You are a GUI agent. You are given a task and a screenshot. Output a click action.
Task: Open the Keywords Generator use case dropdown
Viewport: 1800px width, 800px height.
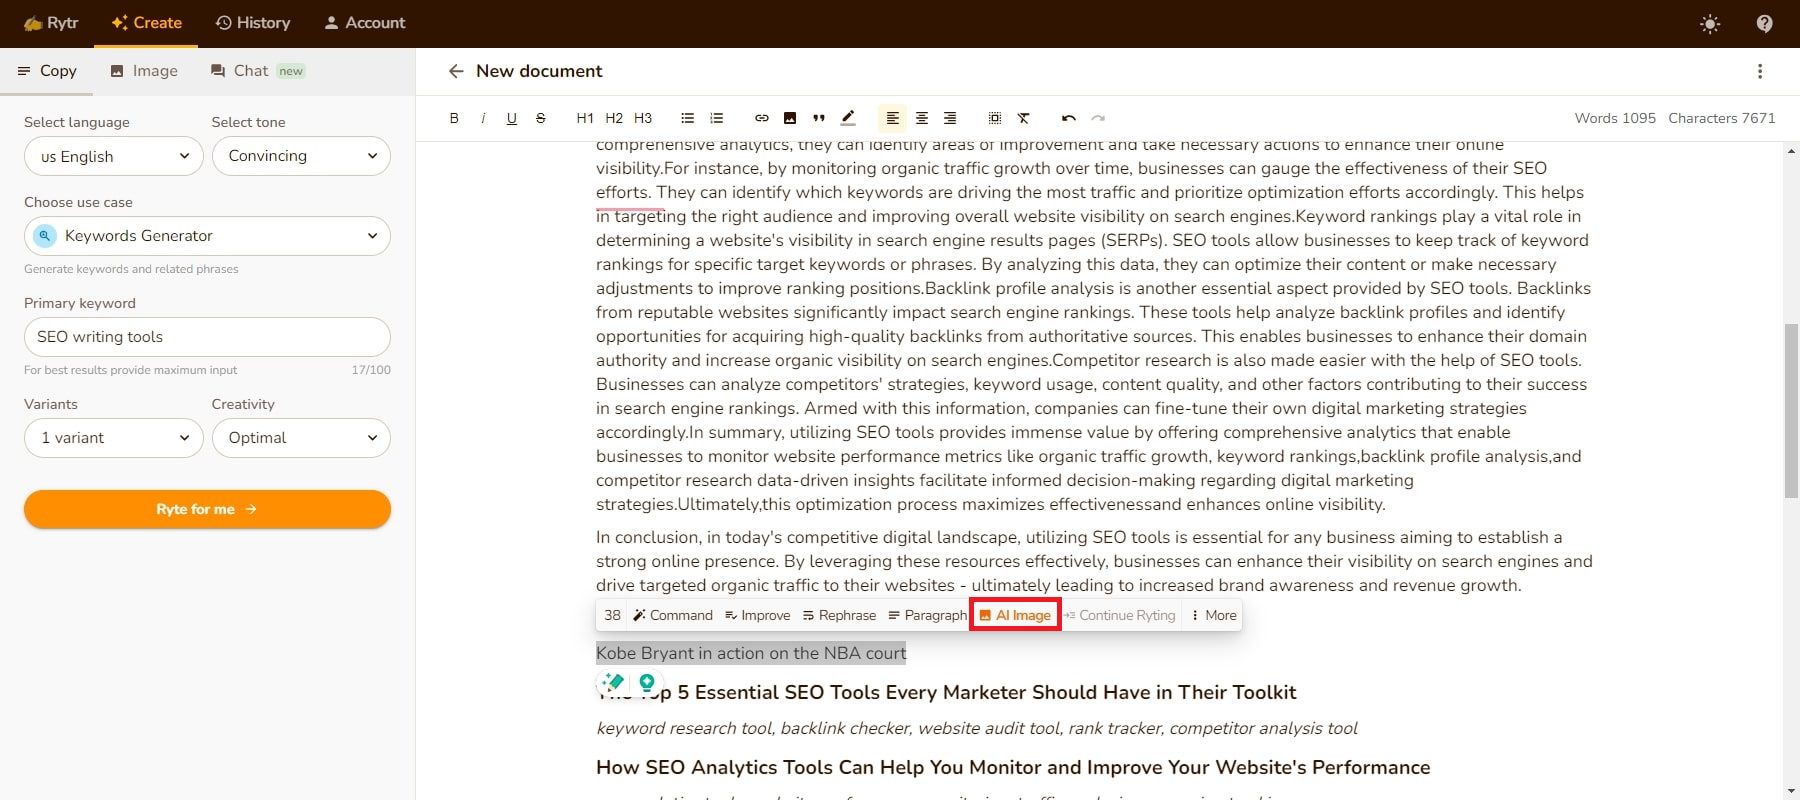pyautogui.click(x=207, y=236)
